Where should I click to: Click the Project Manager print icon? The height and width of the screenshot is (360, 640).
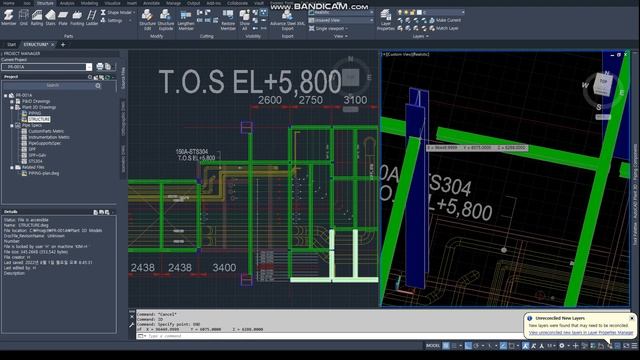(100, 67)
